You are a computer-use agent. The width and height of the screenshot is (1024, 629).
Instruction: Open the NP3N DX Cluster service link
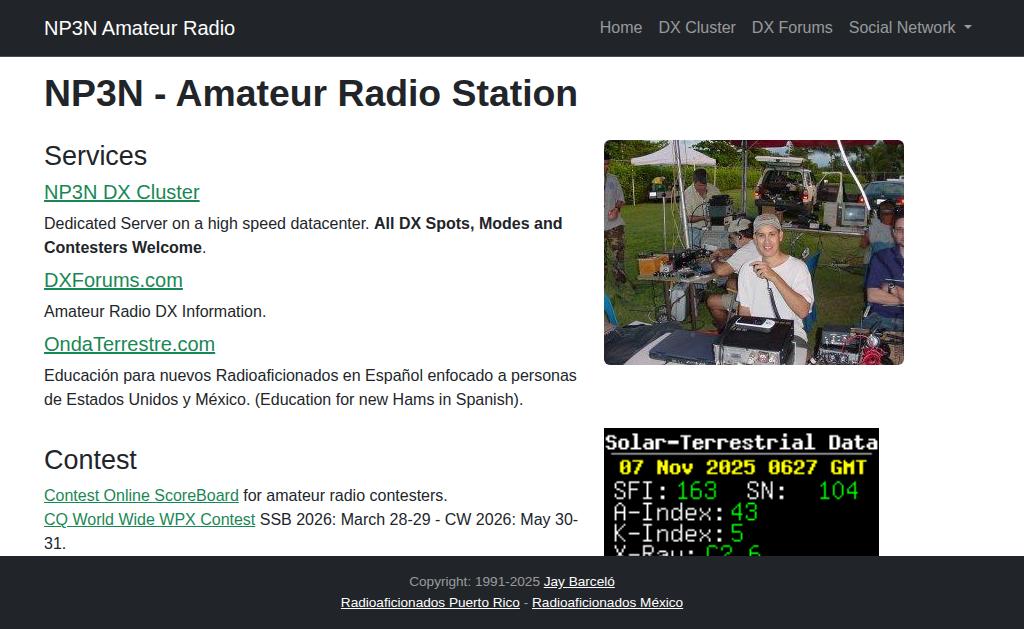point(121,192)
